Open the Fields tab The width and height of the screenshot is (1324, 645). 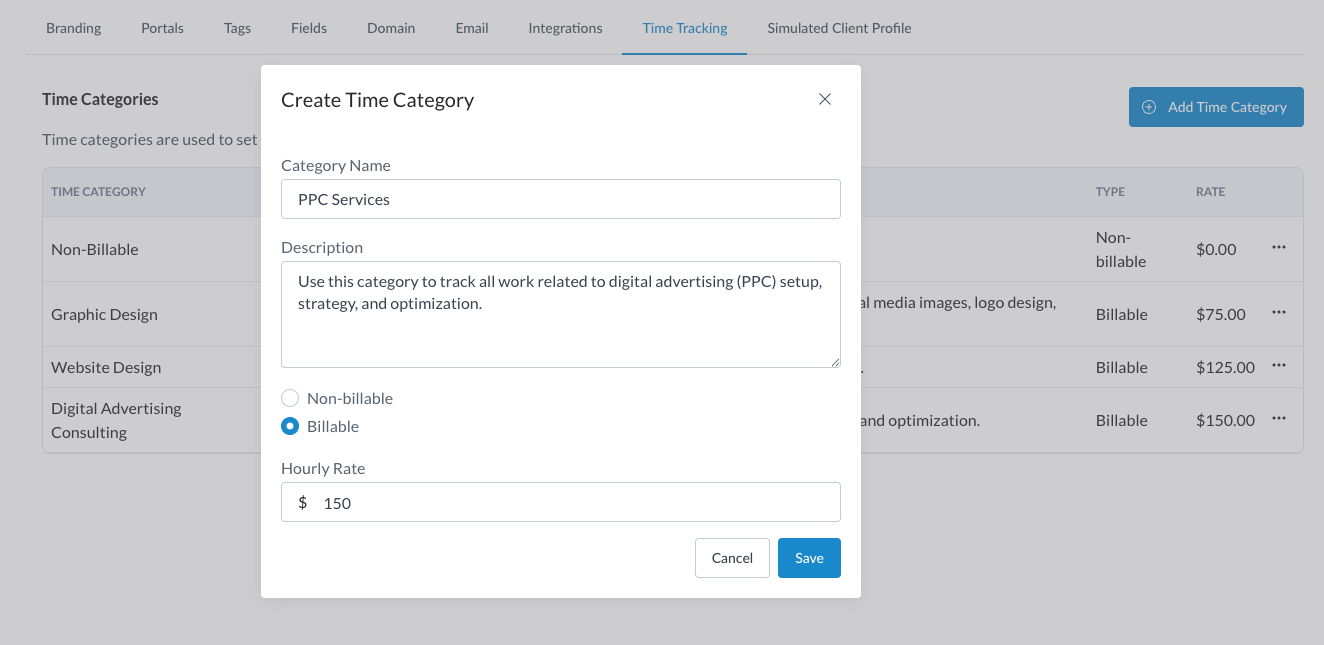pyautogui.click(x=309, y=28)
